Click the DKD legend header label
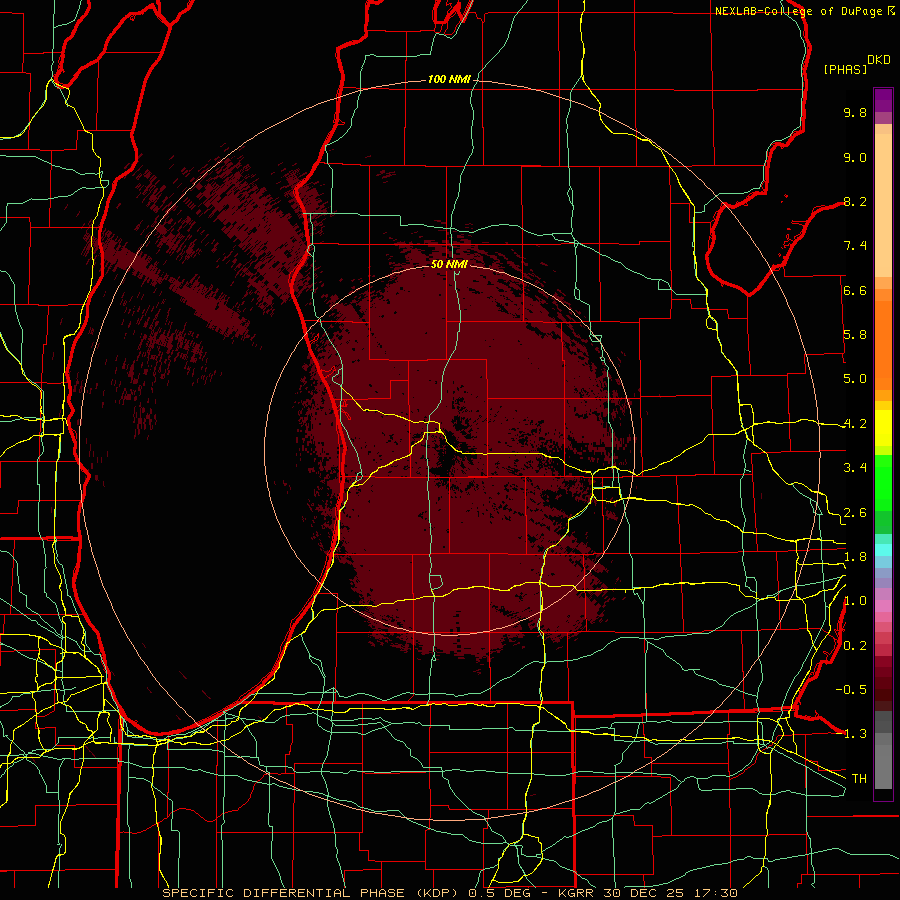 pos(879,60)
